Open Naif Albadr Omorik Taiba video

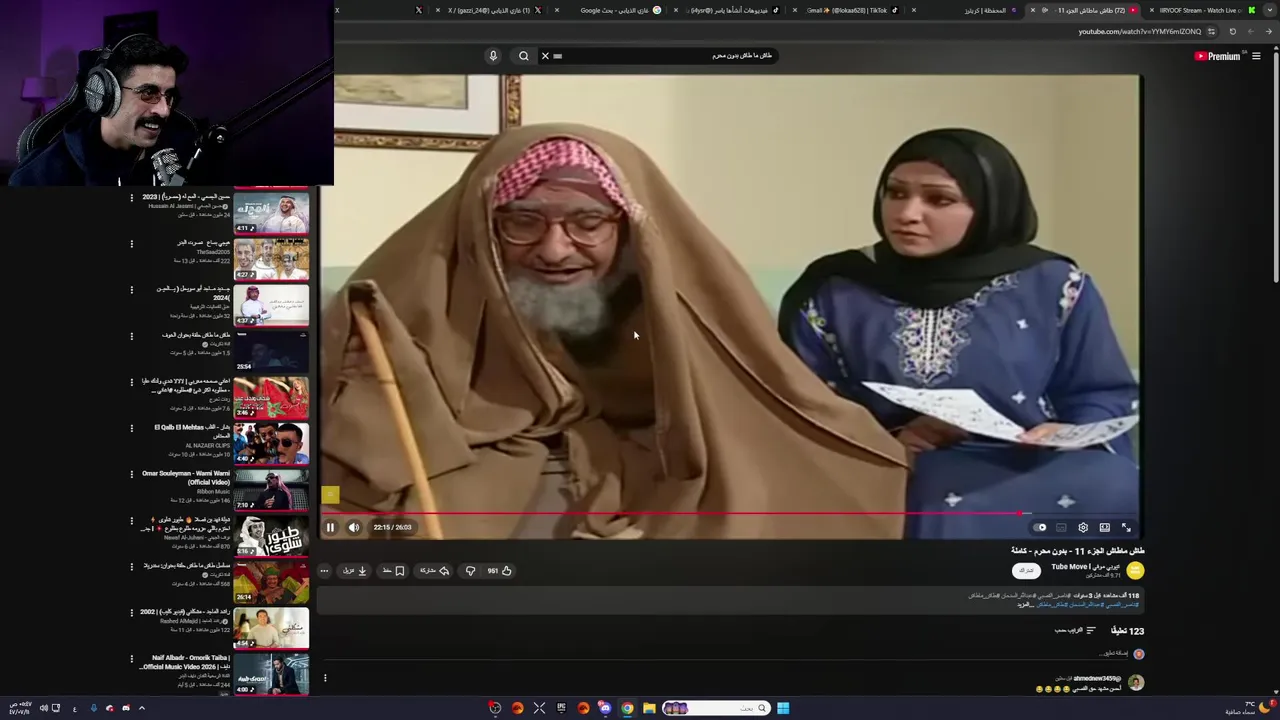[x=271, y=674]
